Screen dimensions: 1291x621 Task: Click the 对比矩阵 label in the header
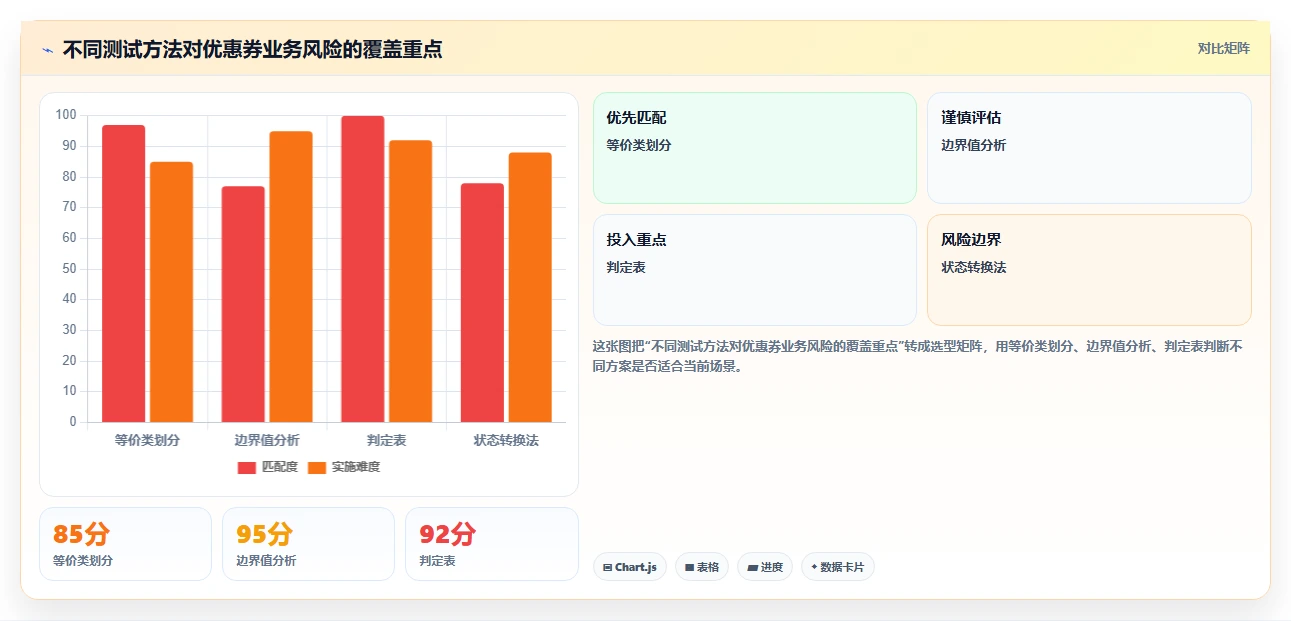[1223, 48]
